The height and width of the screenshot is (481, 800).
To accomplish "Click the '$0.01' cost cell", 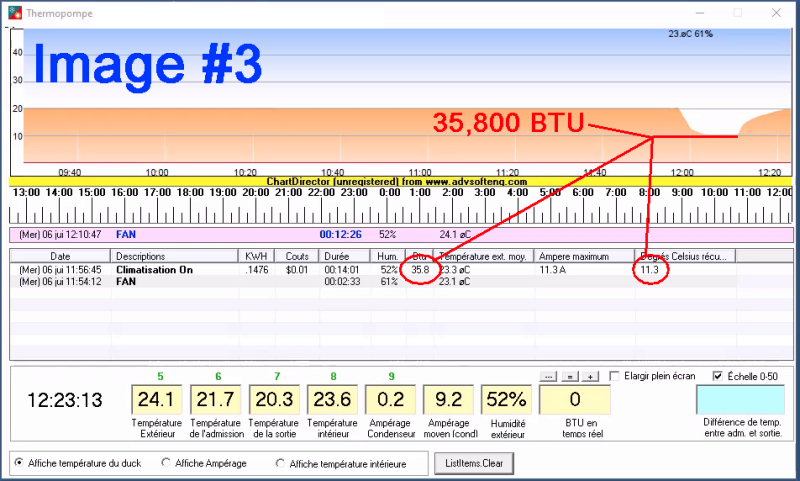I will pos(297,269).
